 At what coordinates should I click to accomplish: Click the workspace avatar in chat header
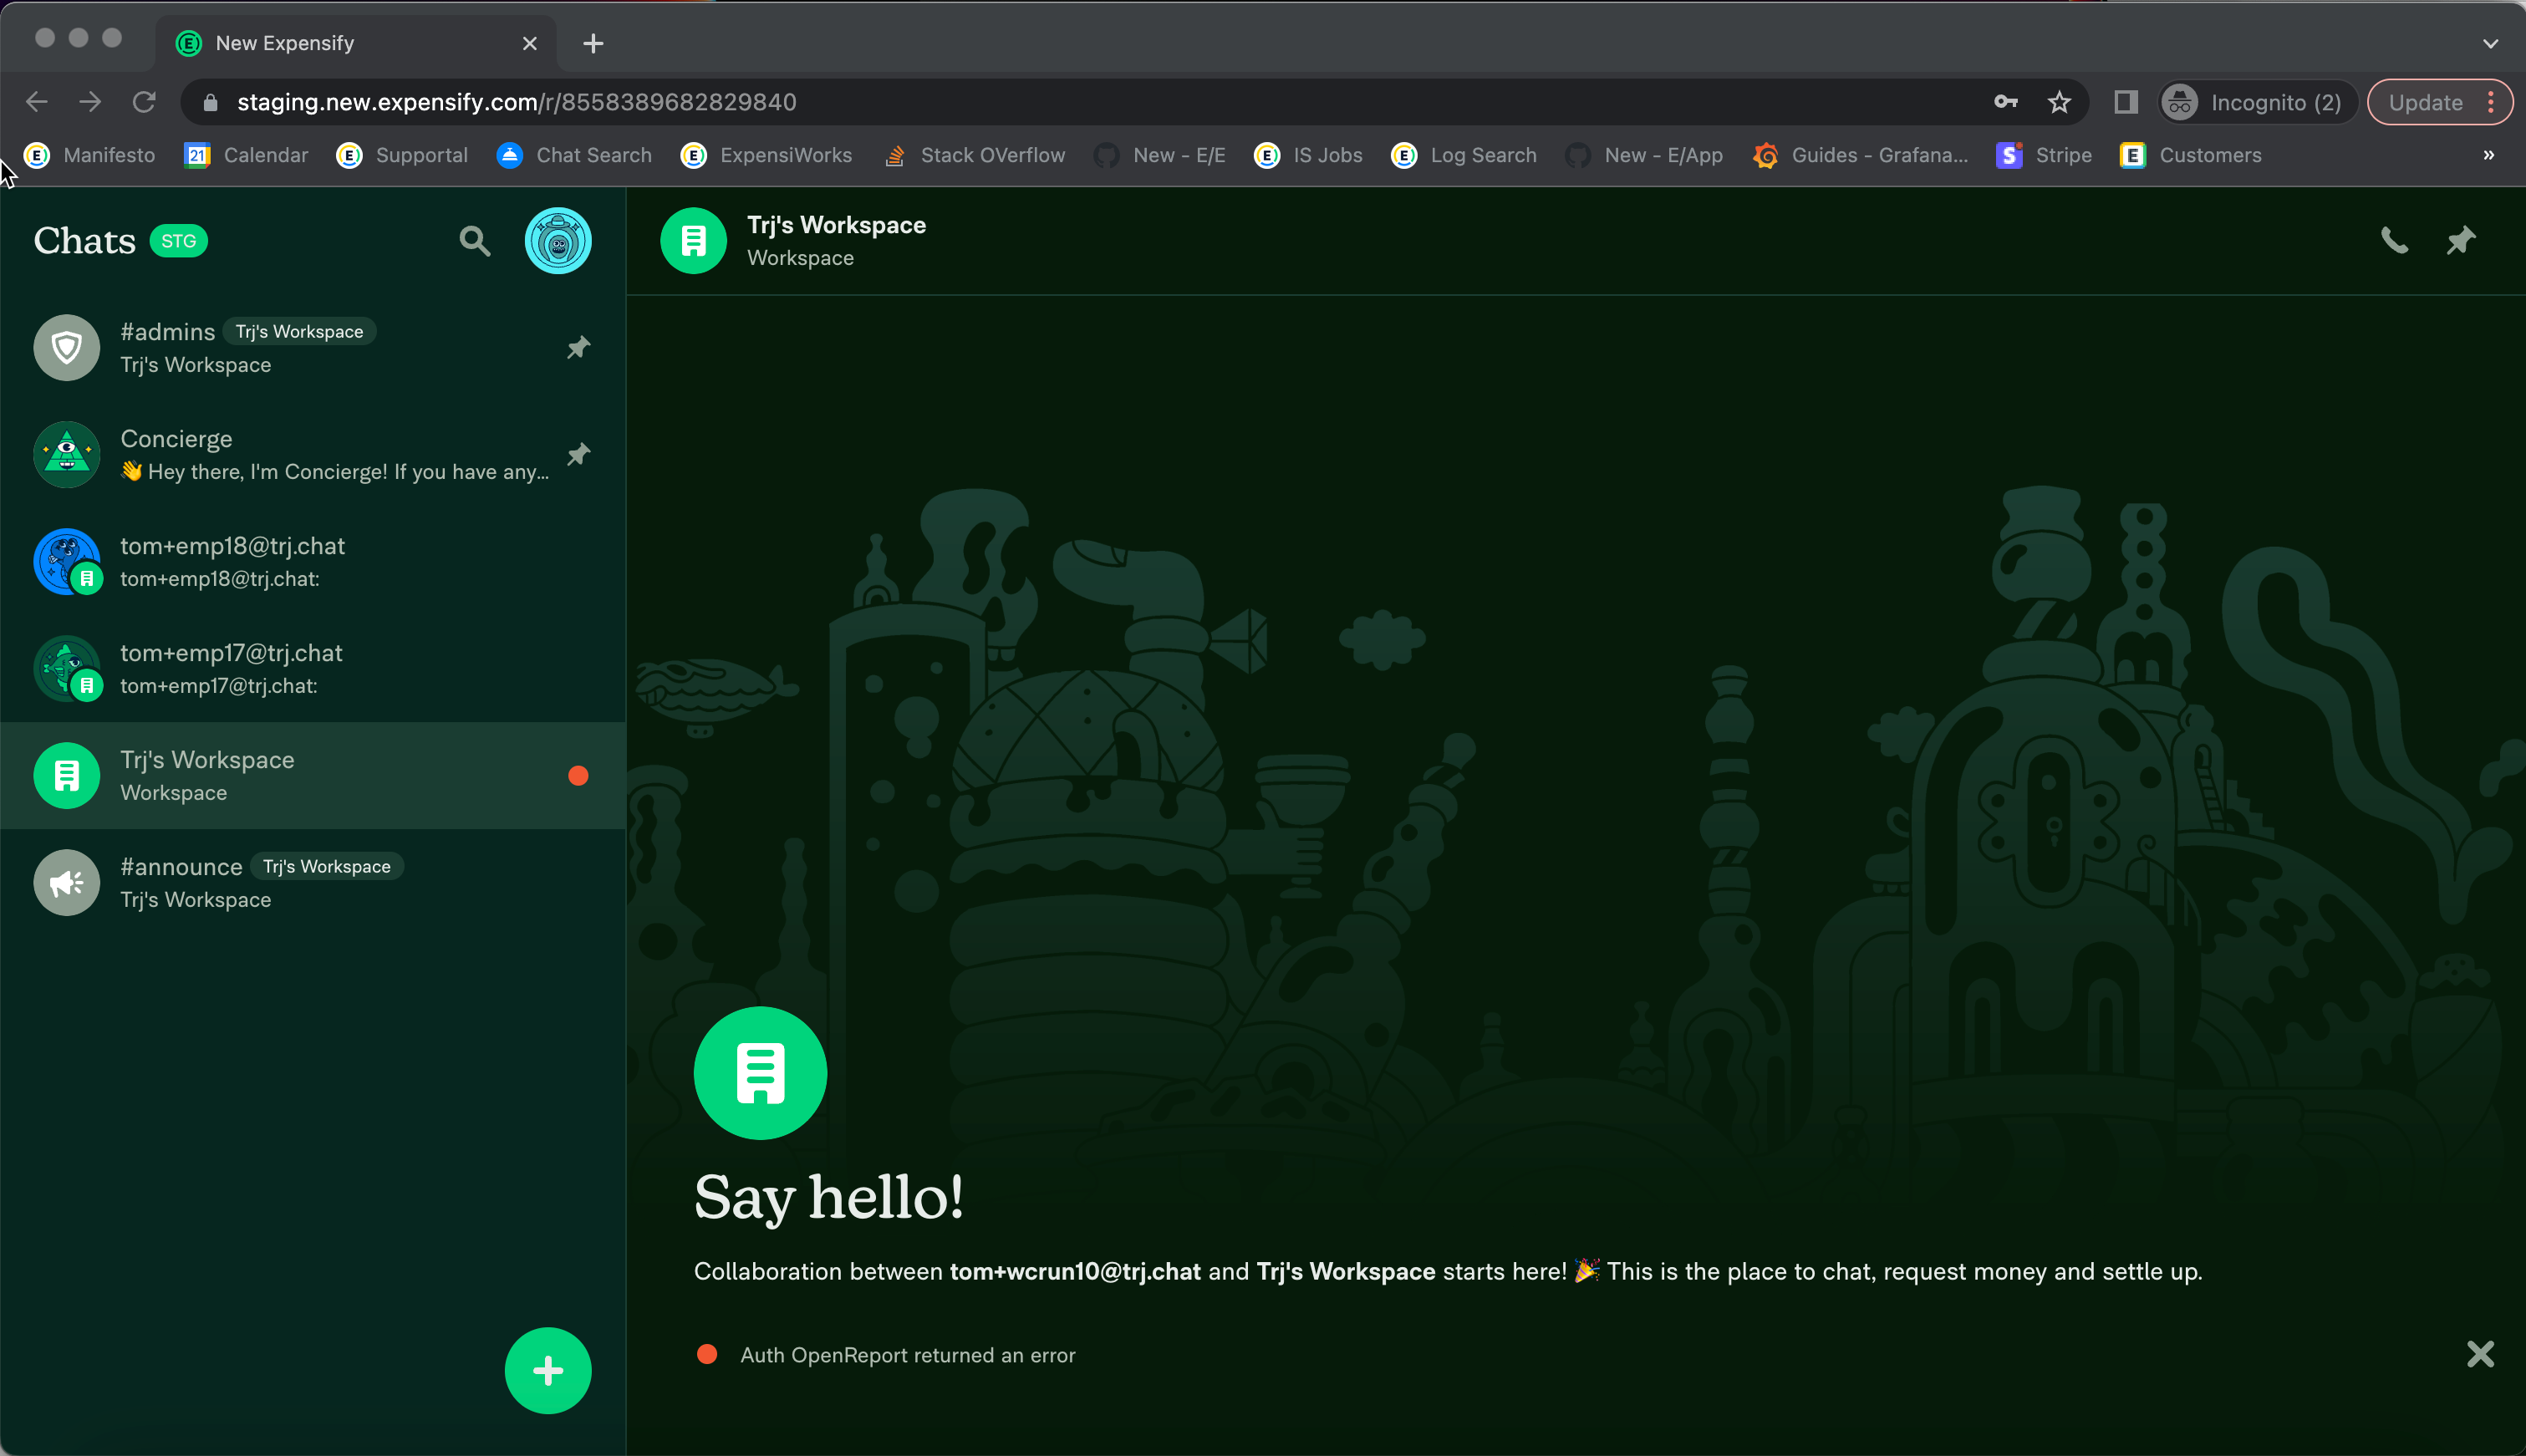coord(693,241)
